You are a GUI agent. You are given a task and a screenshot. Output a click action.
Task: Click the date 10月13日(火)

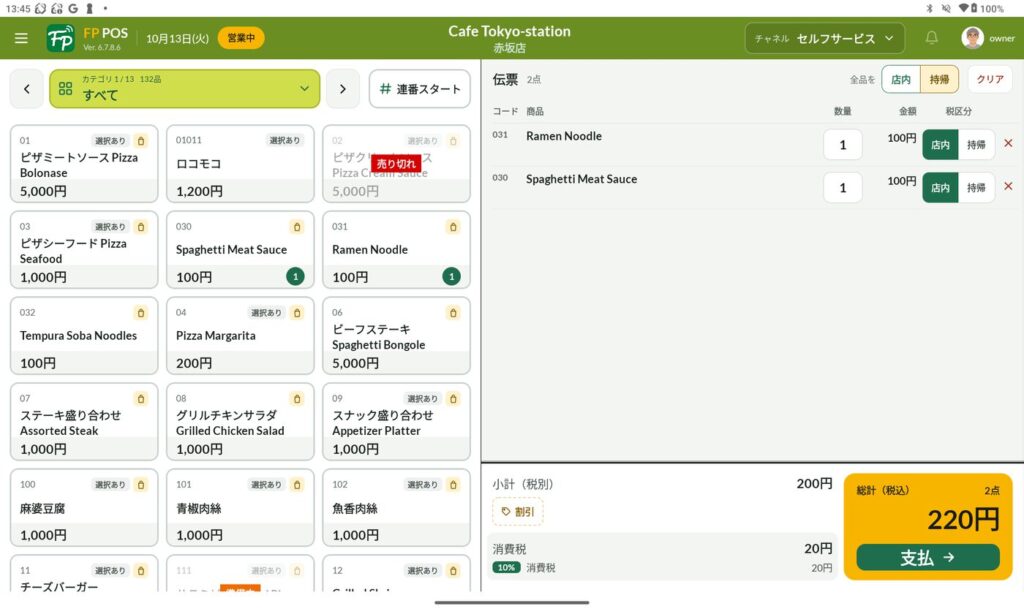178,39
